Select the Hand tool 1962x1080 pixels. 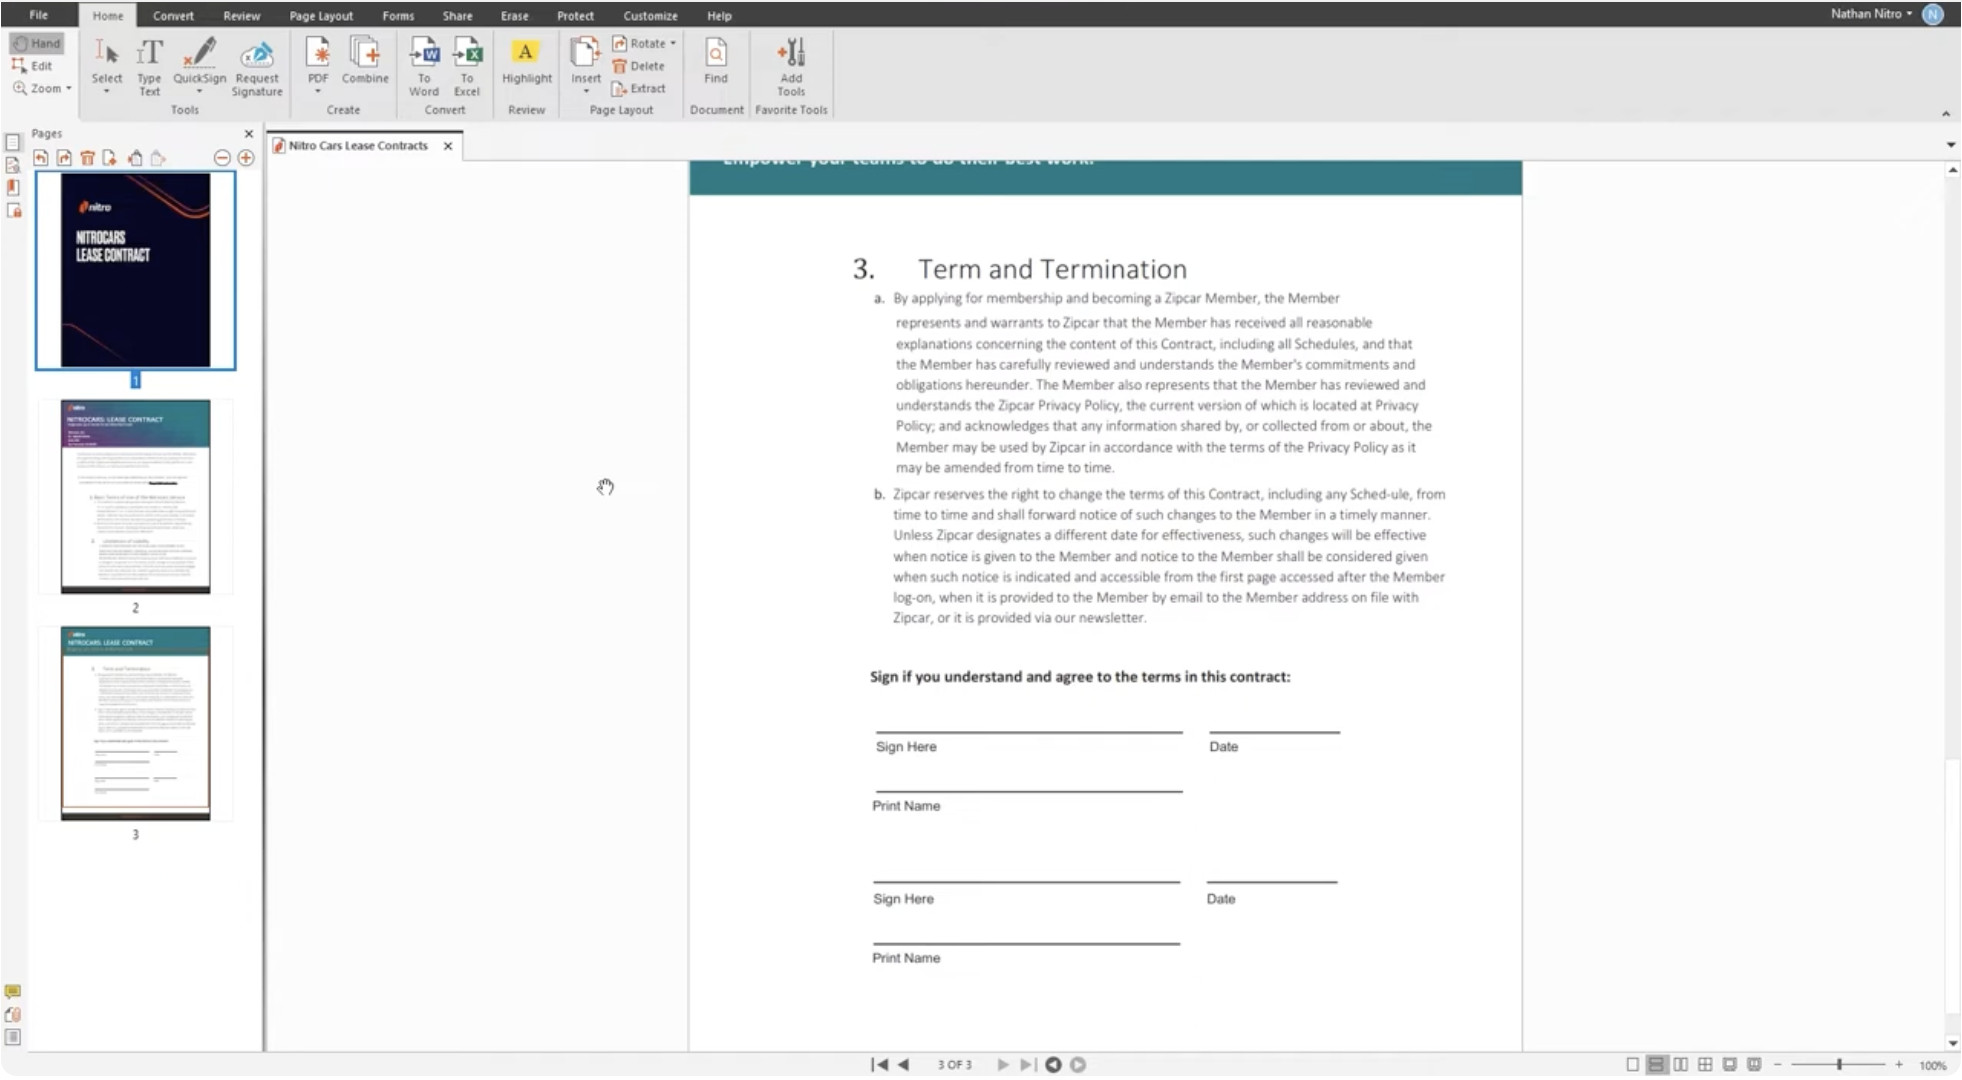[x=37, y=43]
